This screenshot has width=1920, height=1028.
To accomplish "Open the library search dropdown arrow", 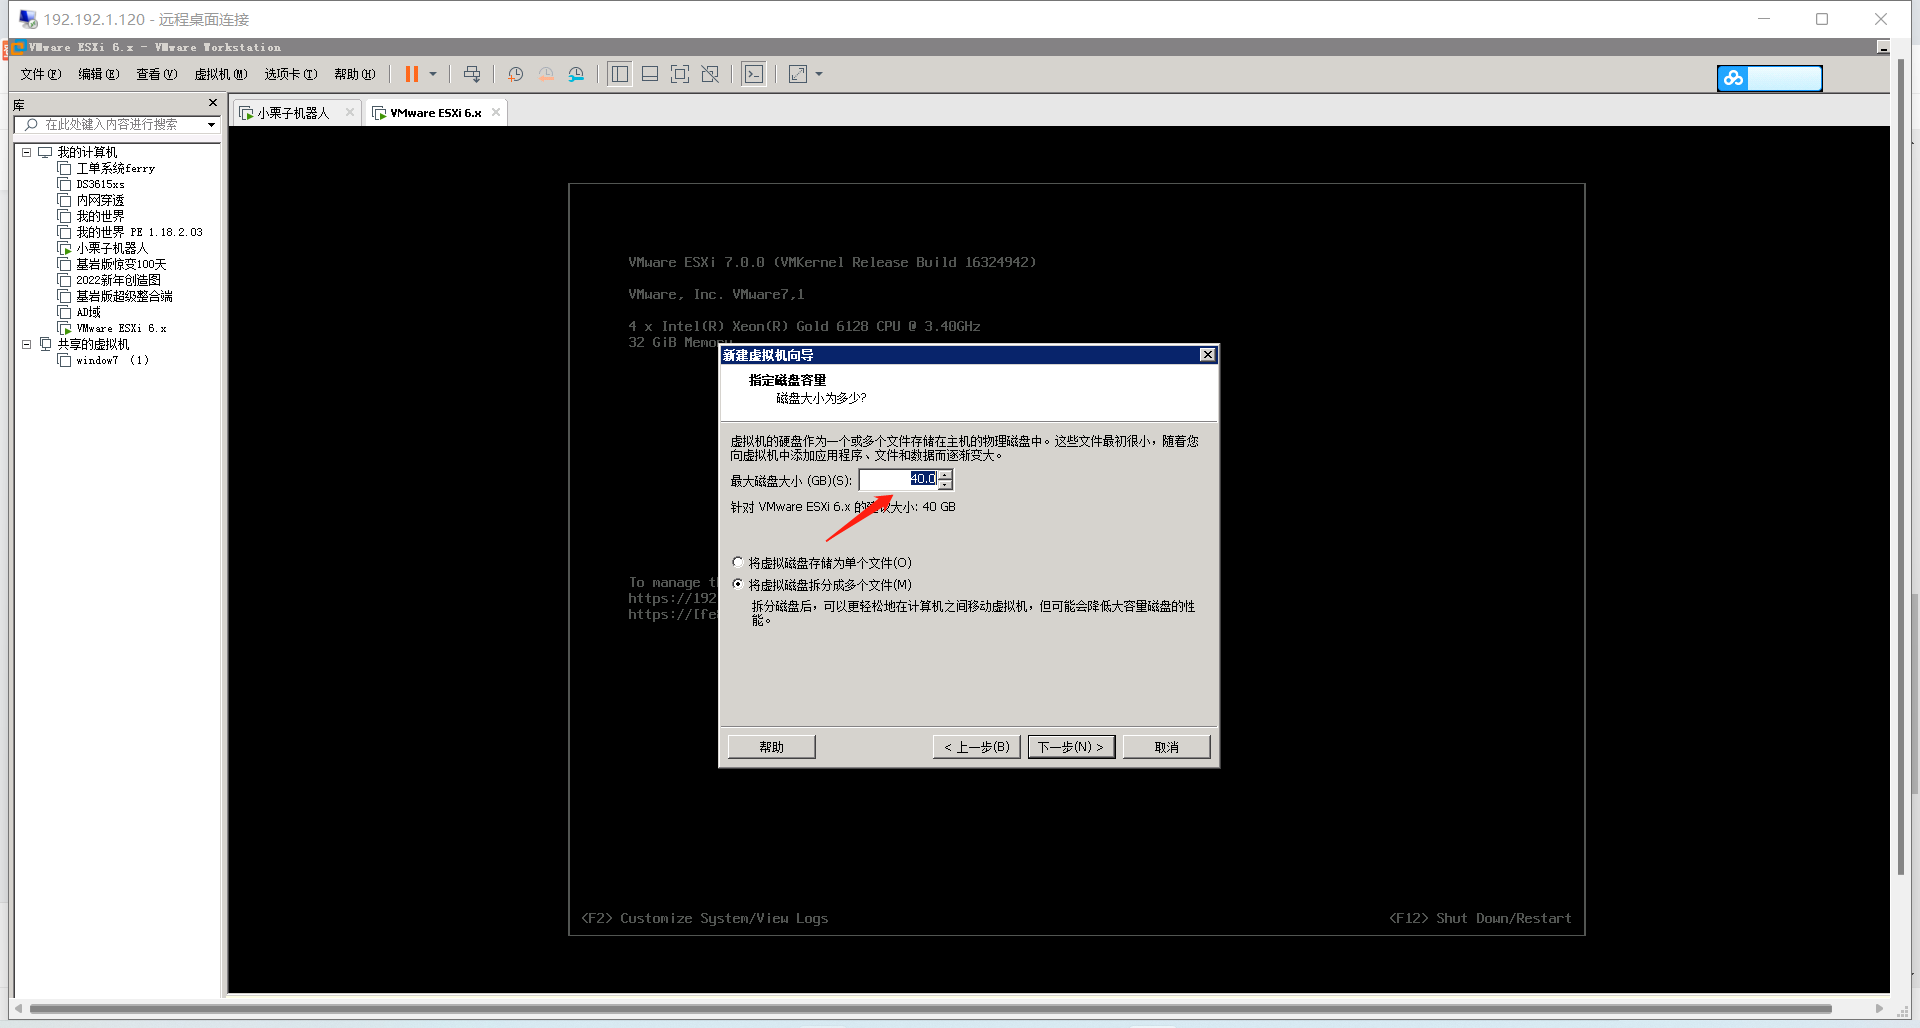I will tap(211, 125).
